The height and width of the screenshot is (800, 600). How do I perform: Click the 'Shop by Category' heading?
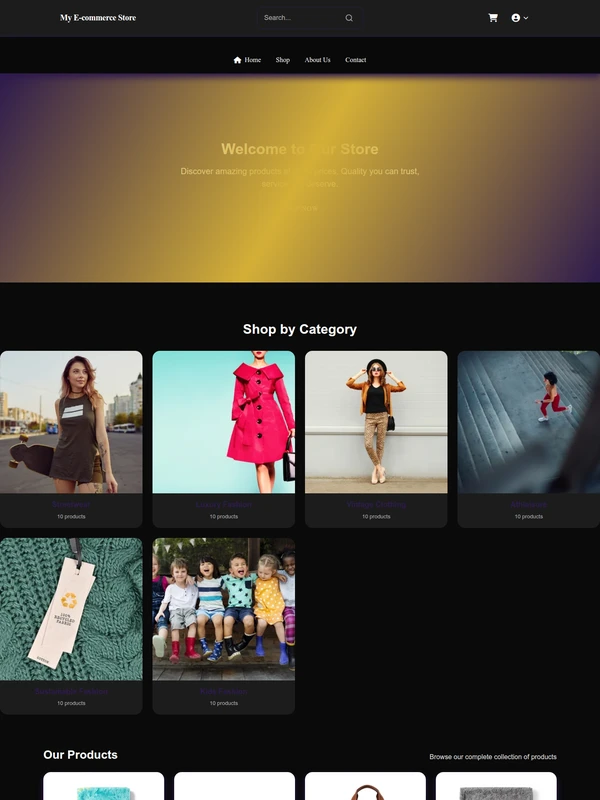coord(300,330)
